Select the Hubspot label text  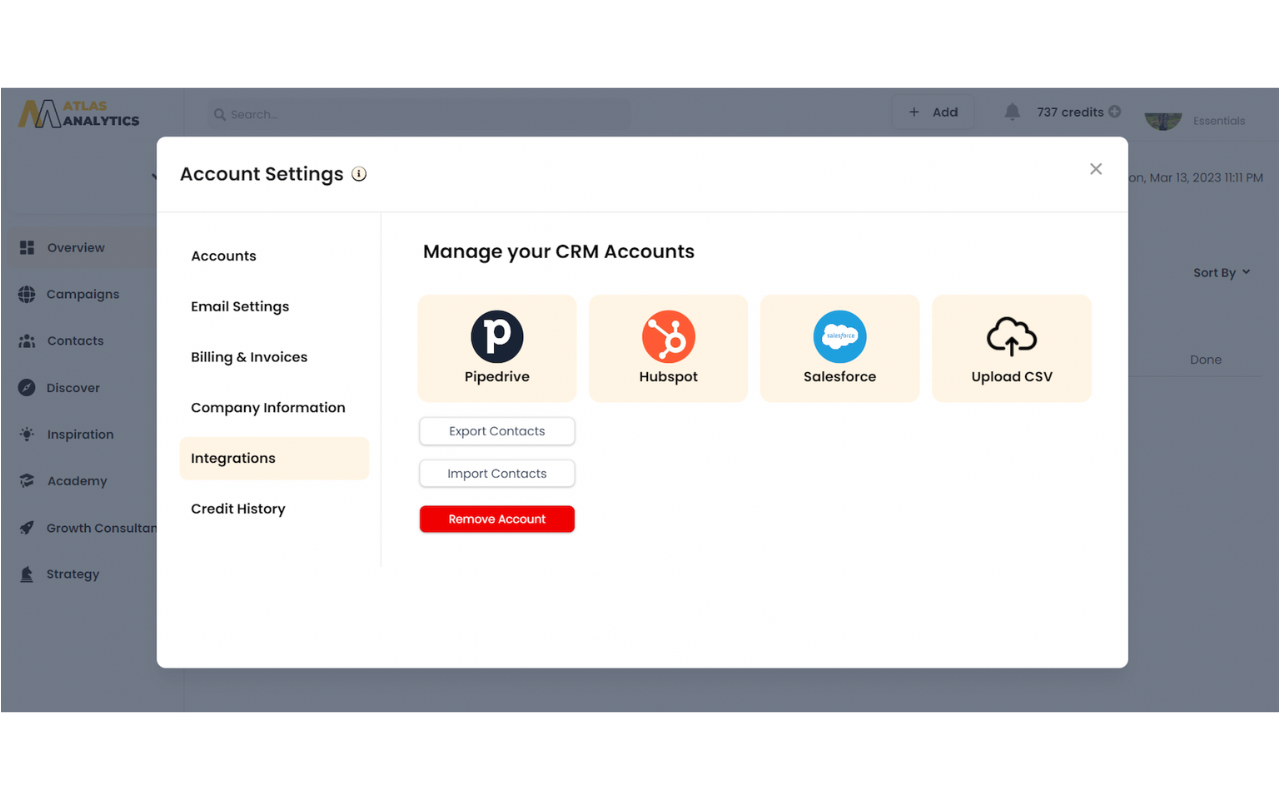[668, 377]
